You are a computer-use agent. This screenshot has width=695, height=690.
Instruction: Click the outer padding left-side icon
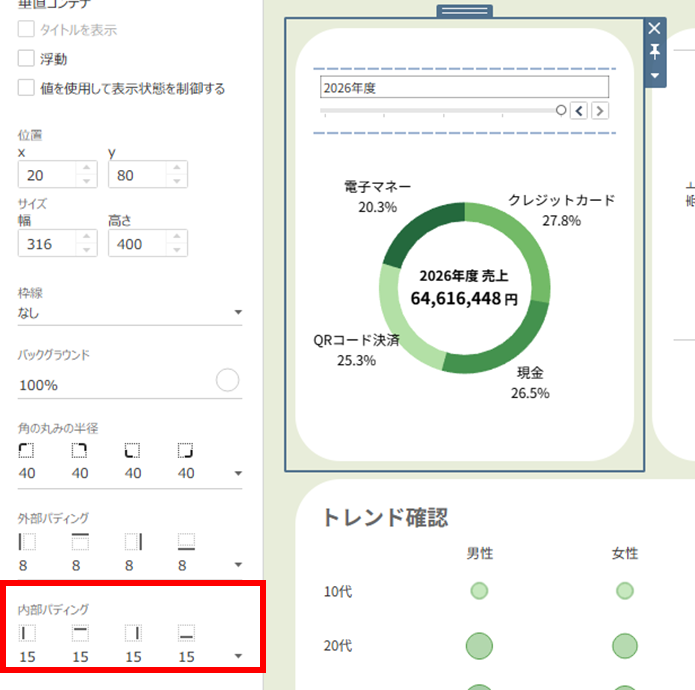[27, 541]
